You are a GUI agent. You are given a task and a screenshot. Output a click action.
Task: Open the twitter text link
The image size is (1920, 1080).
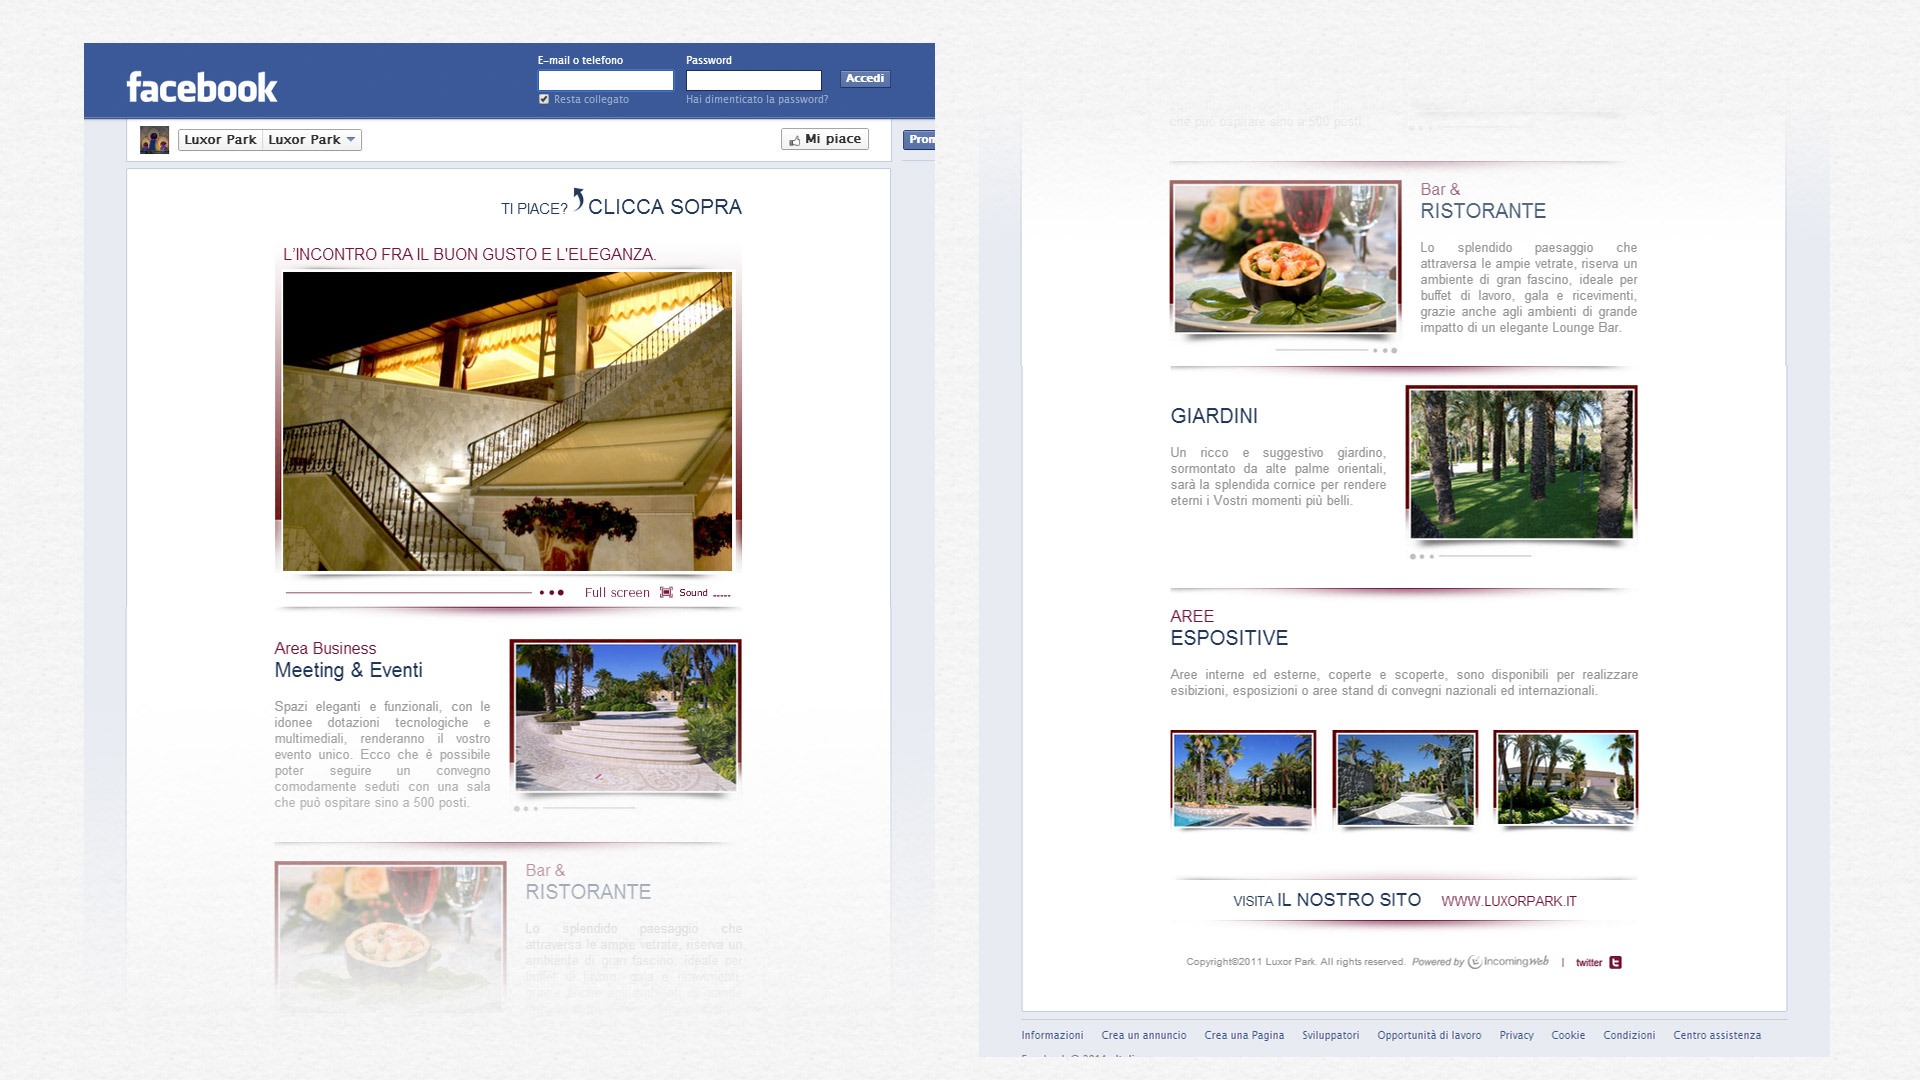(x=1589, y=963)
